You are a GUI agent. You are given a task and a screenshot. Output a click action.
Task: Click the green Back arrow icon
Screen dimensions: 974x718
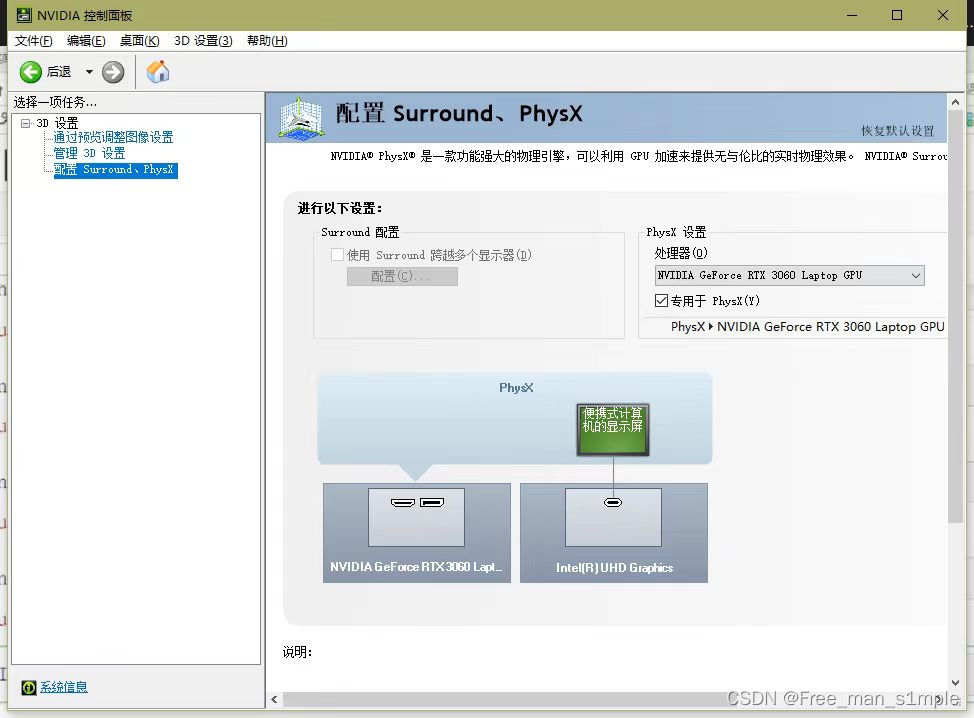30,72
